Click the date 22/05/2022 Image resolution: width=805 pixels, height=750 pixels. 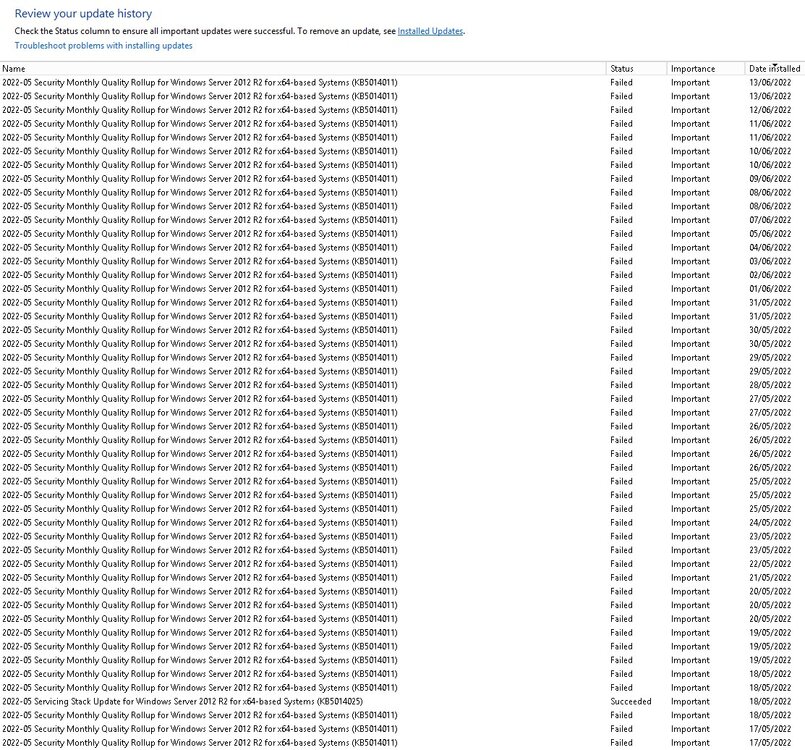click(770, 564)
